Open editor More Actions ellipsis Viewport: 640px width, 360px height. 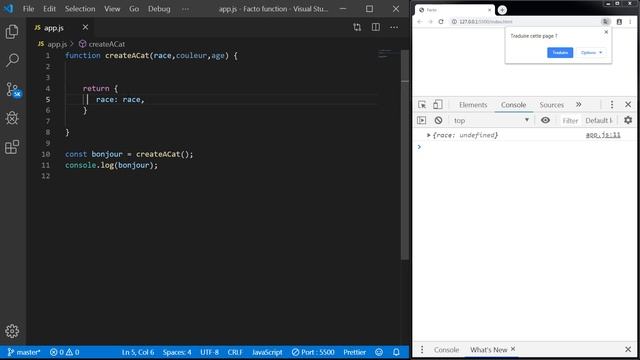[394, 27]
